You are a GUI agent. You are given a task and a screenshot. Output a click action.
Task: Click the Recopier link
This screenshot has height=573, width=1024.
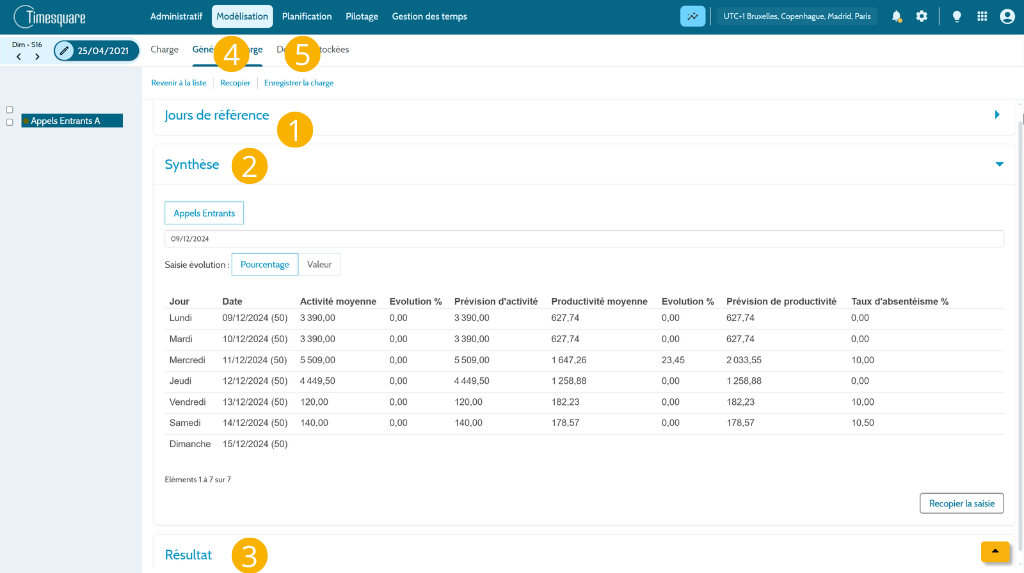pos(235,83)
